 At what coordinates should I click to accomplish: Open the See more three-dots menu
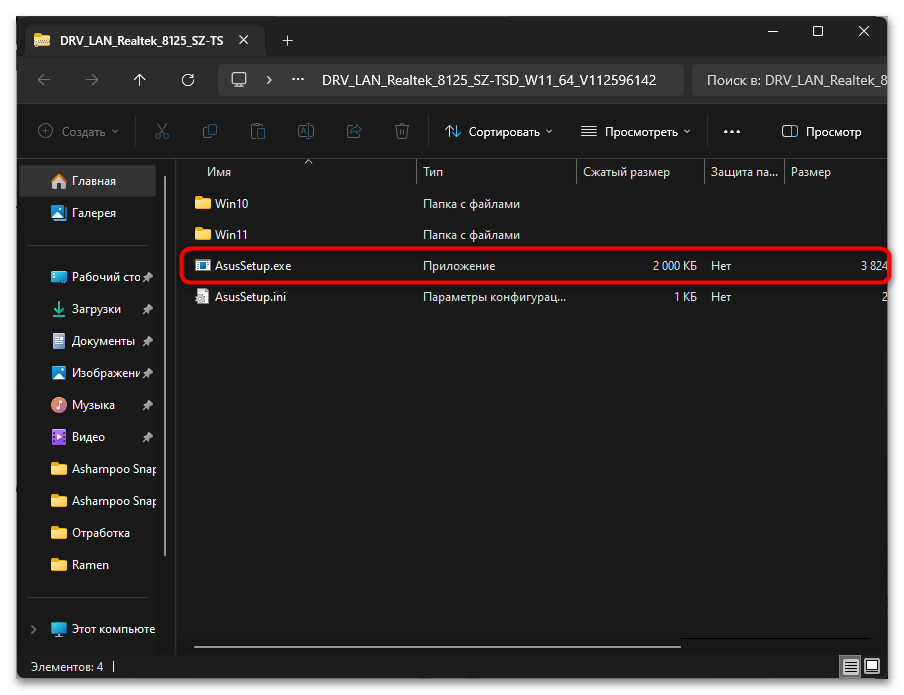[732, 132]
